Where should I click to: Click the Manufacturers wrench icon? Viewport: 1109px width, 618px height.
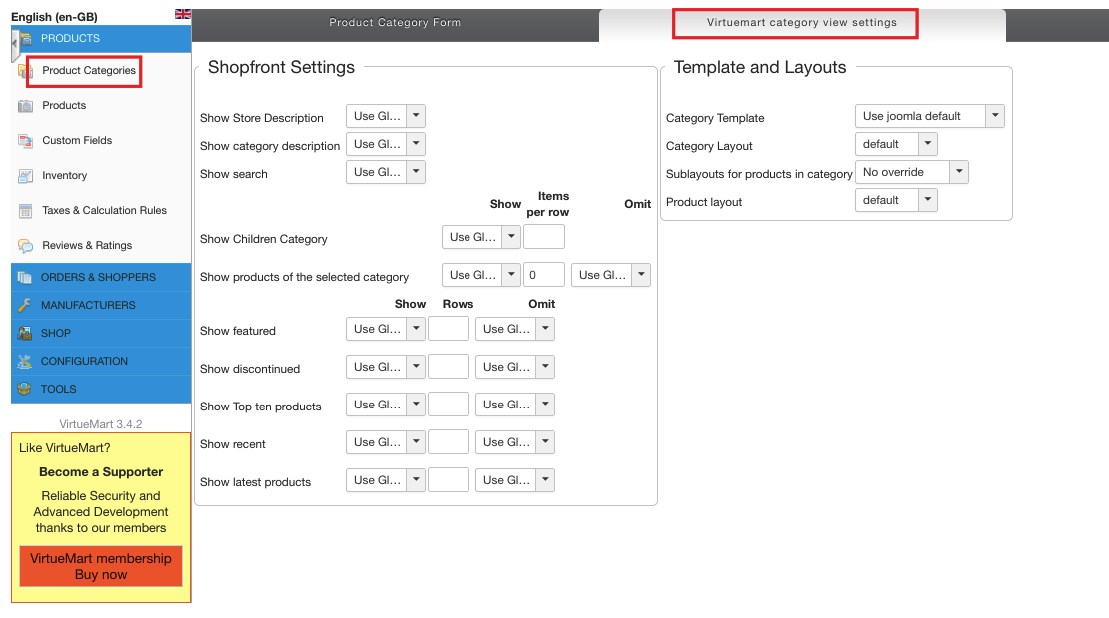(x=25, y=305)
